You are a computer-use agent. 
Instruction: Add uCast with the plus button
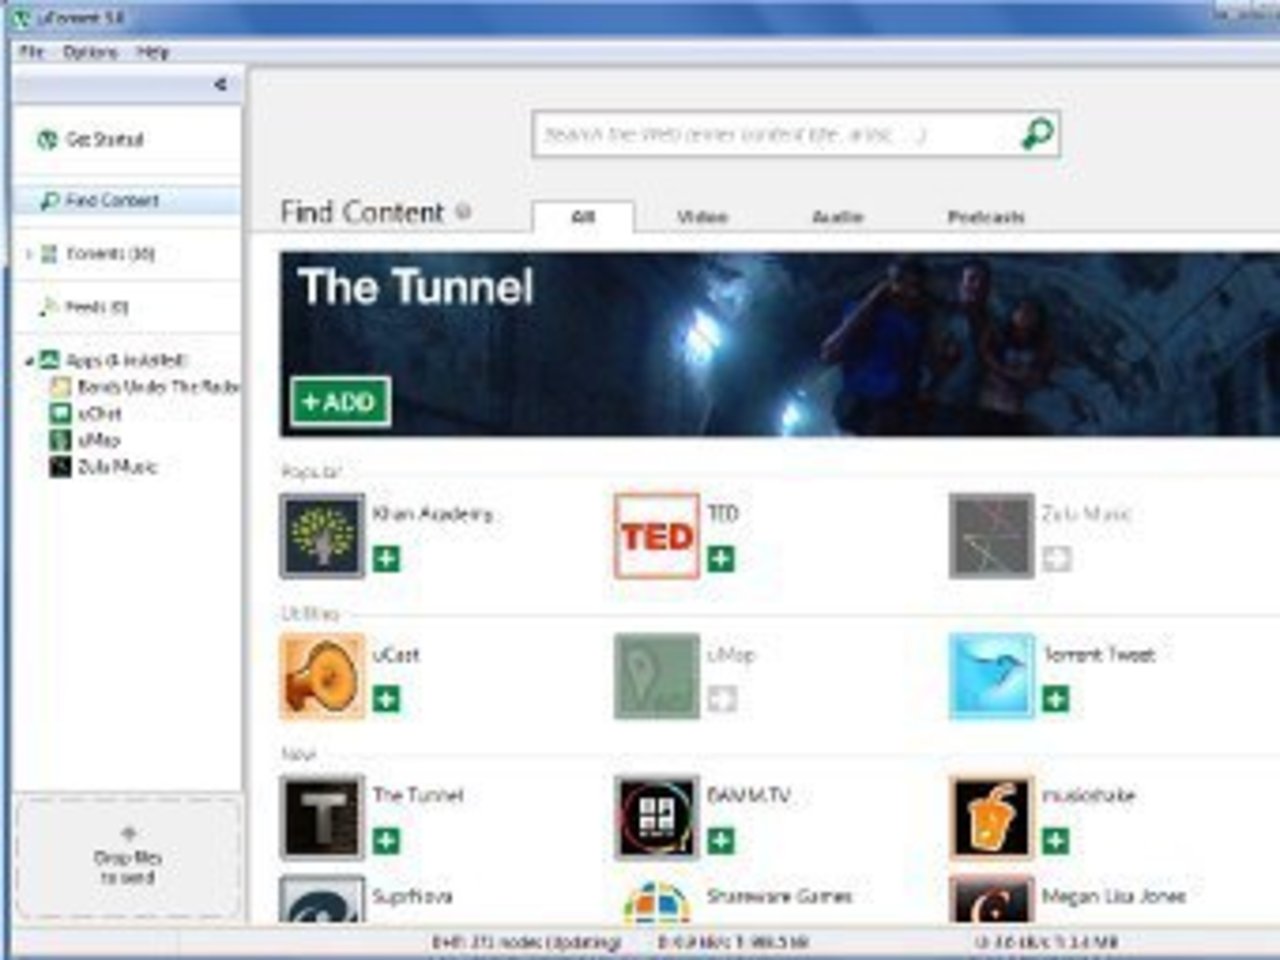pyautogui.click(x=386, y=699)
